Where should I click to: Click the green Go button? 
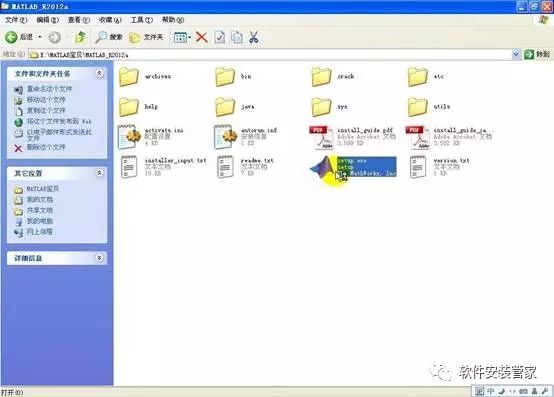(x=537, y=54)
